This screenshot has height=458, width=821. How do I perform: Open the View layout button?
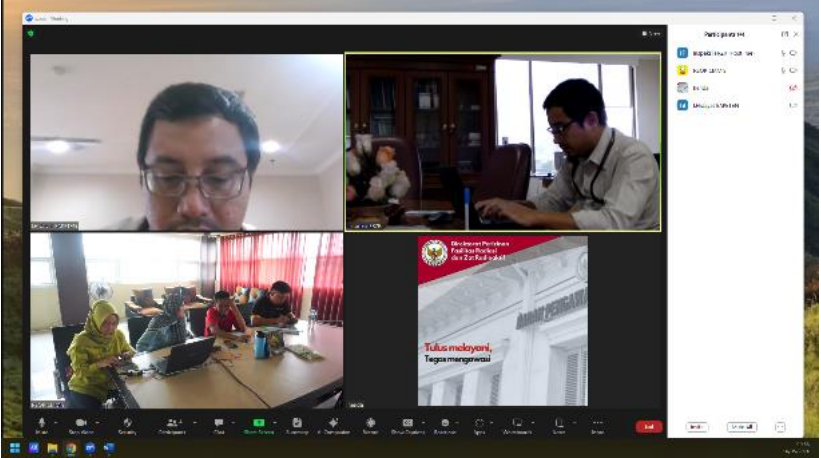pyautogui.click(x=651, y=33)
